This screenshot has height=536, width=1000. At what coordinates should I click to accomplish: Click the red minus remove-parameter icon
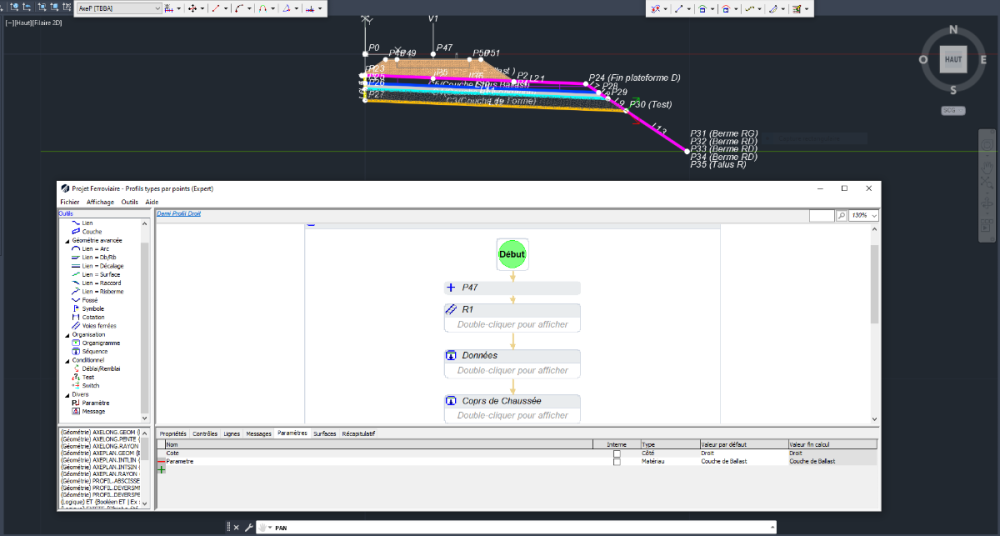click(161, 461)
